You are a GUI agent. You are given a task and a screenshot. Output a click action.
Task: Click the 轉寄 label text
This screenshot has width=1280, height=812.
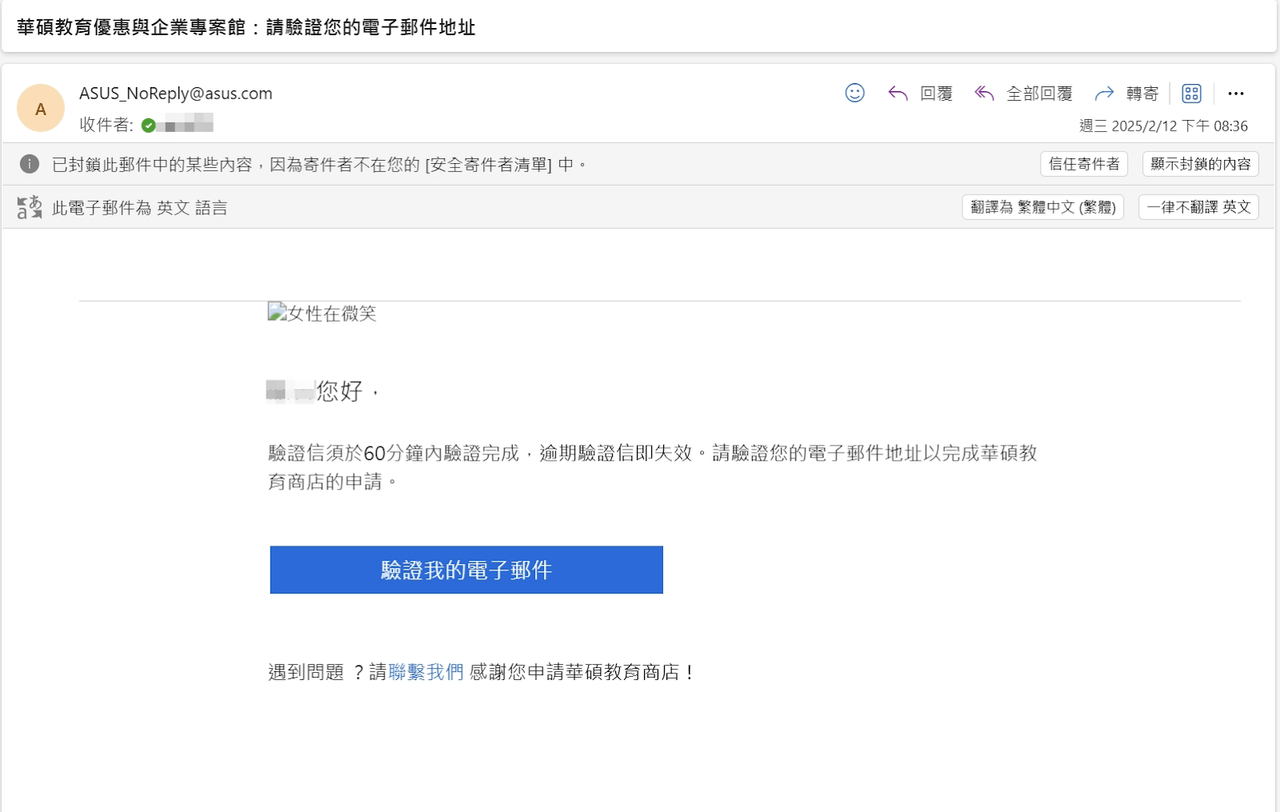click(1142, 93)
